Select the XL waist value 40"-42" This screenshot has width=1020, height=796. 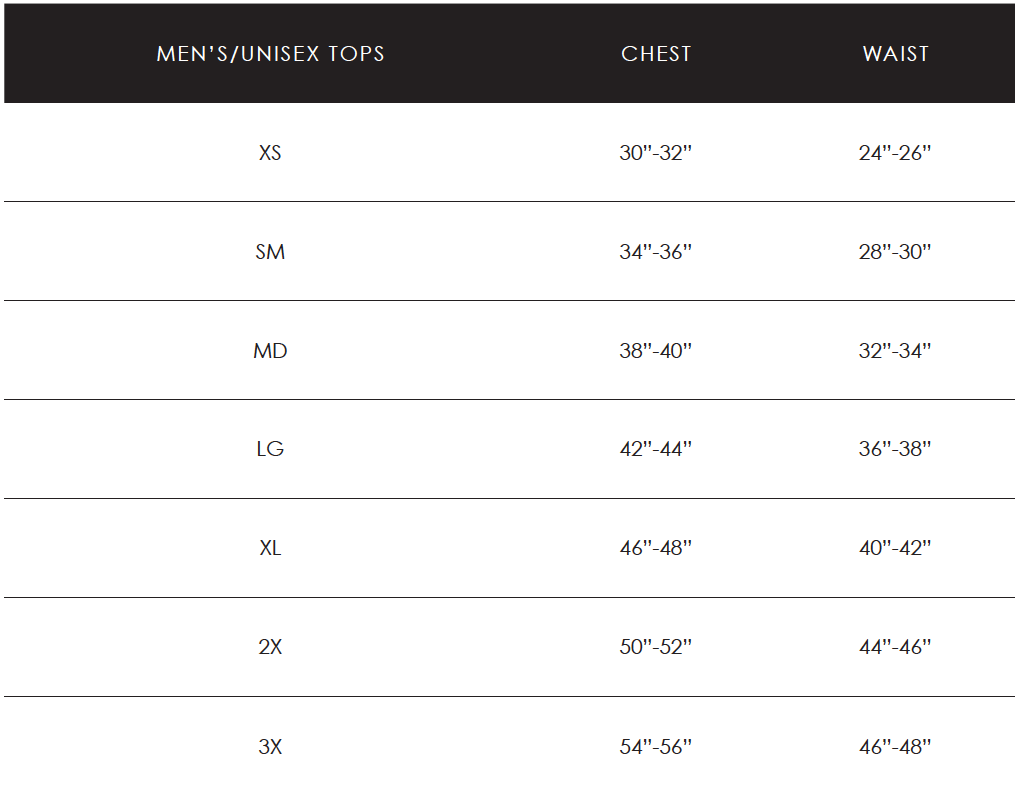pyautogui.click(x=895, y=548)
